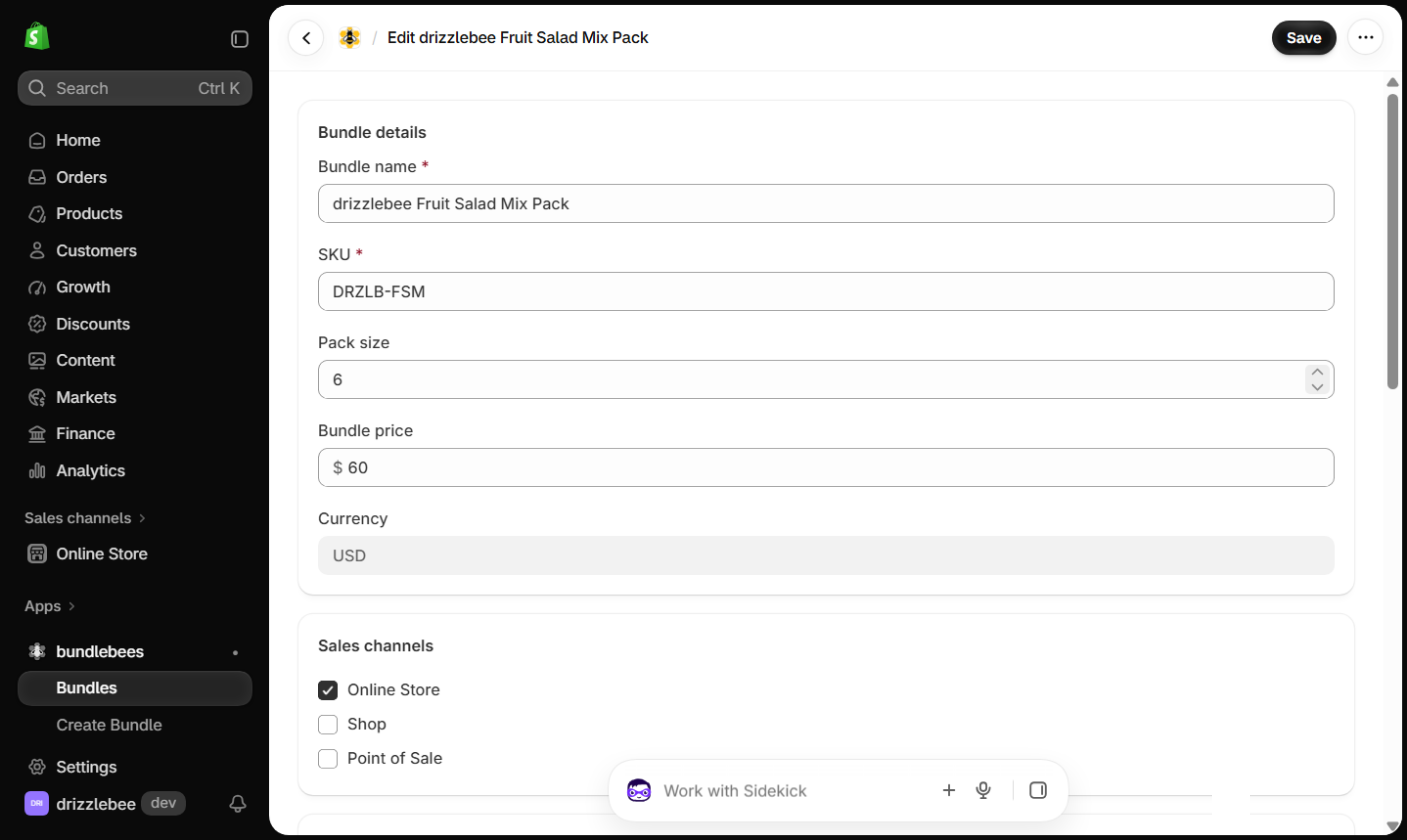Expand the Sales channels sidebar section
Viewport: 1407px width, 840px height.
click(85, 518)
